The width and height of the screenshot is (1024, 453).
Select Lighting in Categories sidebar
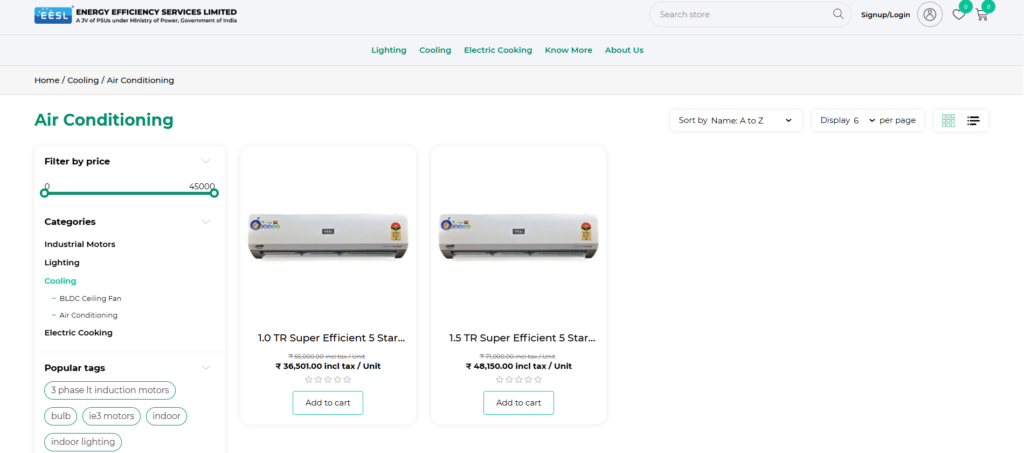(x=62, y=262)
